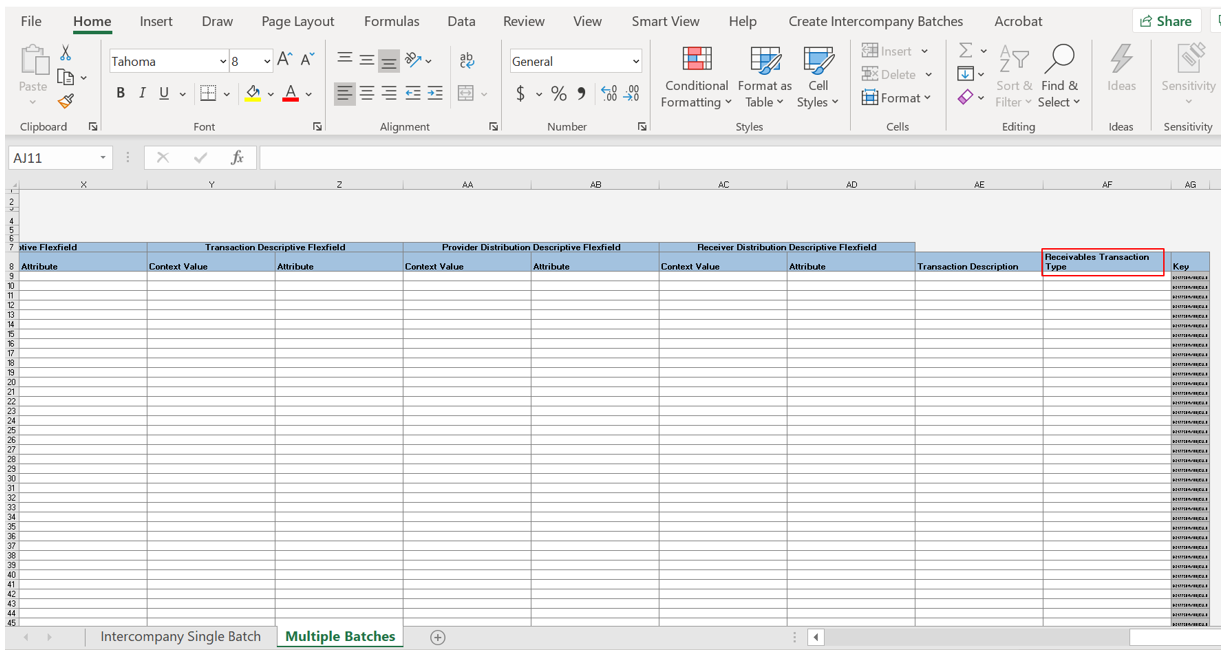1224x650 pixels.
Task: Click the Ideas lightning icon
Action: 1121,60
